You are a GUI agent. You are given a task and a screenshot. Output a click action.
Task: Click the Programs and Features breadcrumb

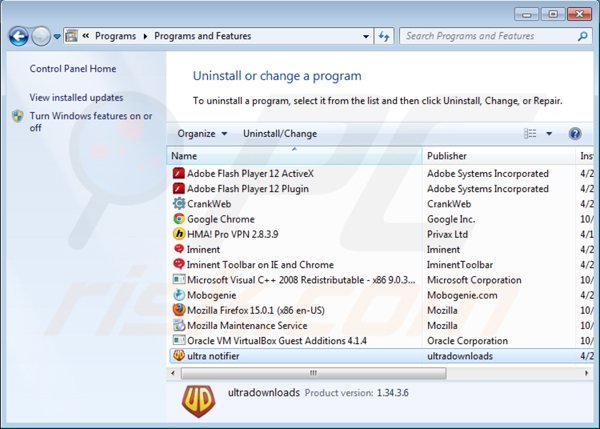coord(202,36)
